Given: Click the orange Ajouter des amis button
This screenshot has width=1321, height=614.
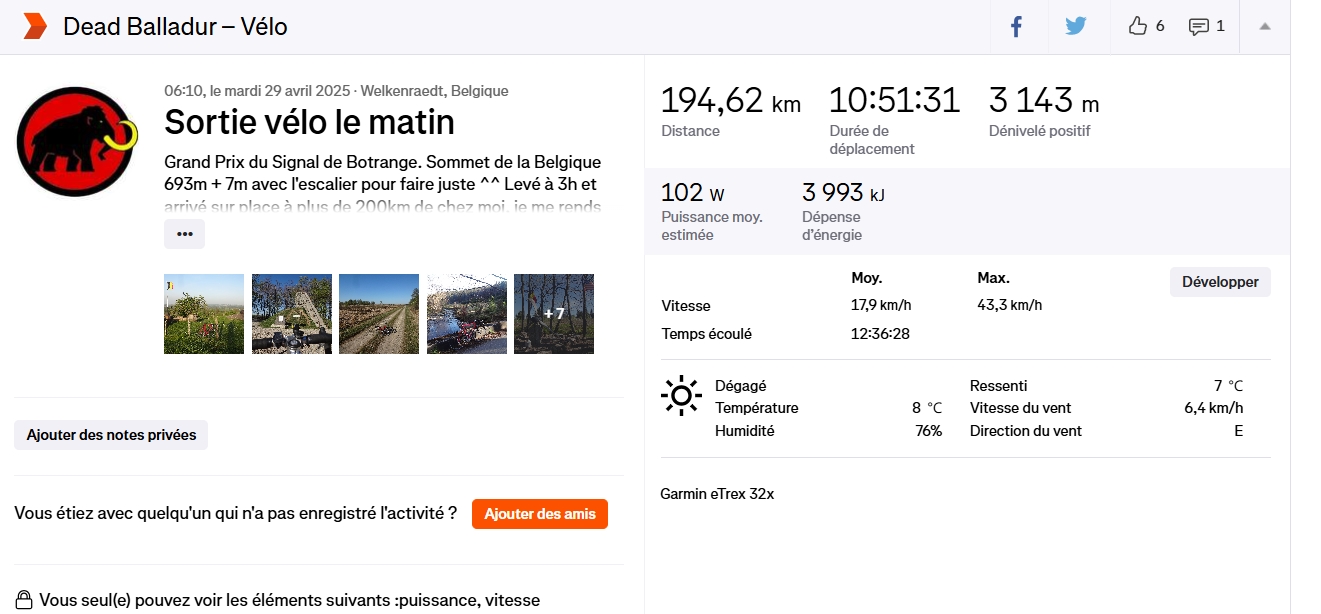Looking at the screenshot, I should [540, 514].
